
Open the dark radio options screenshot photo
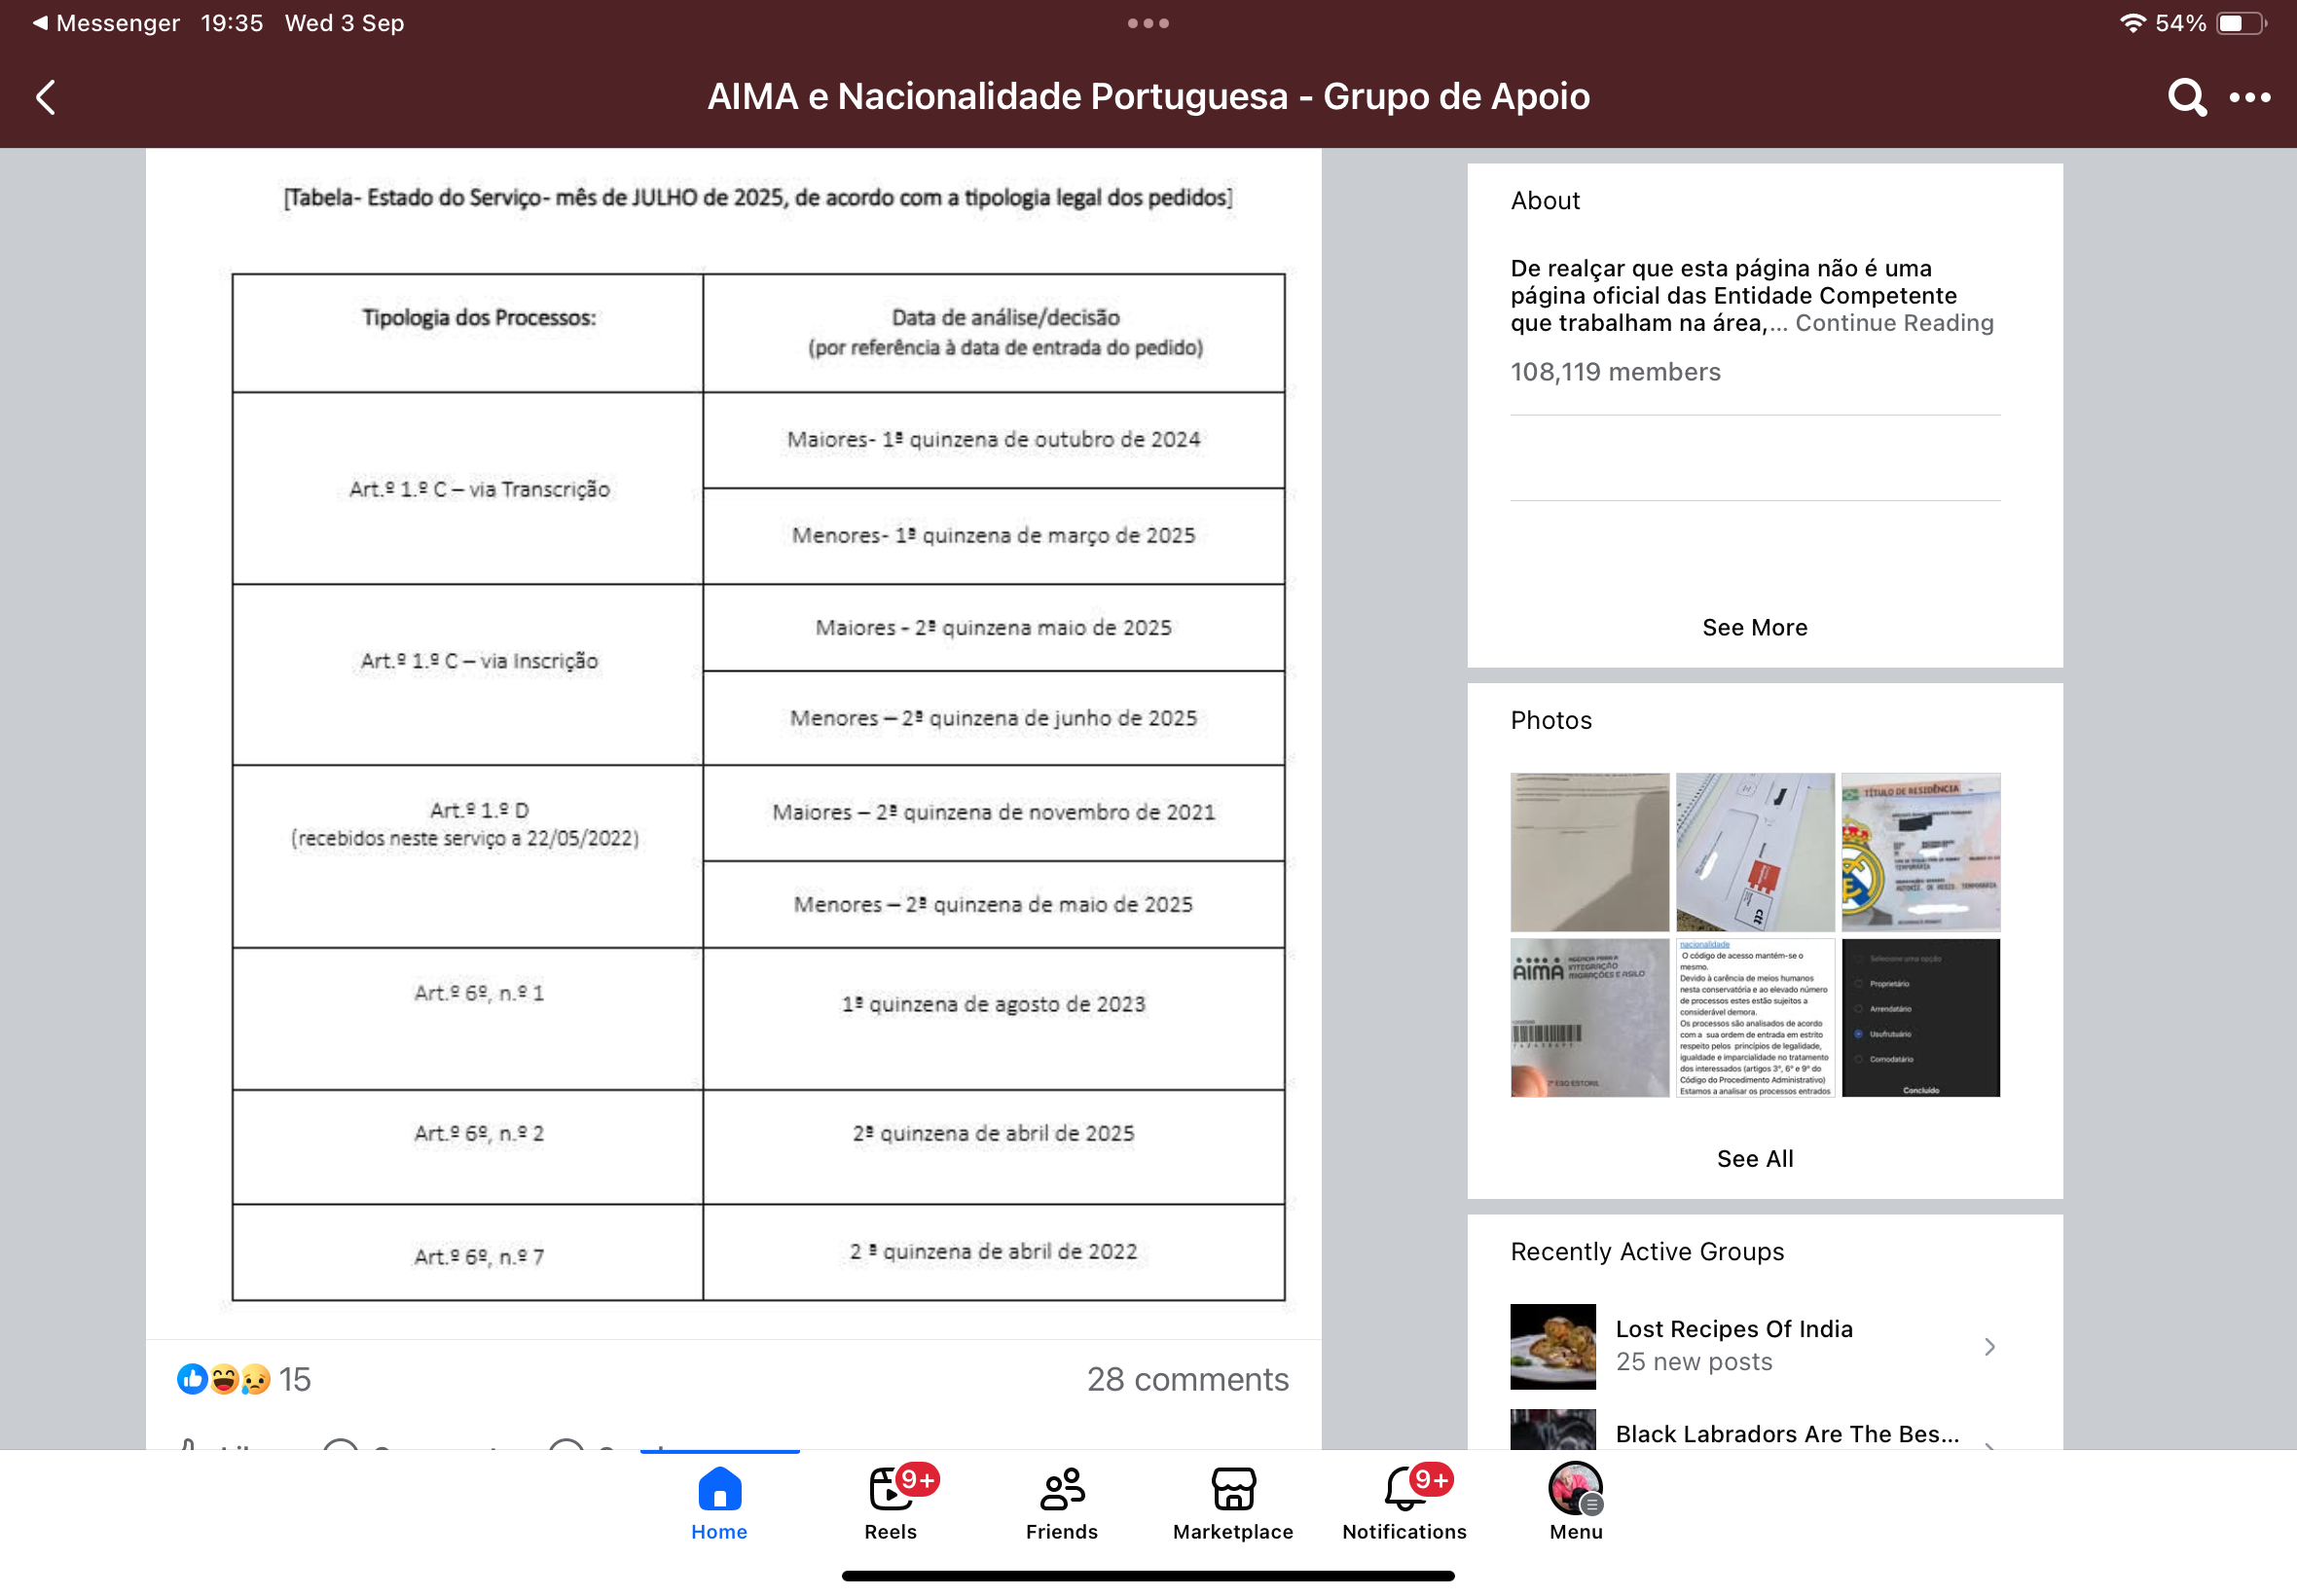pos(1920,1017)
